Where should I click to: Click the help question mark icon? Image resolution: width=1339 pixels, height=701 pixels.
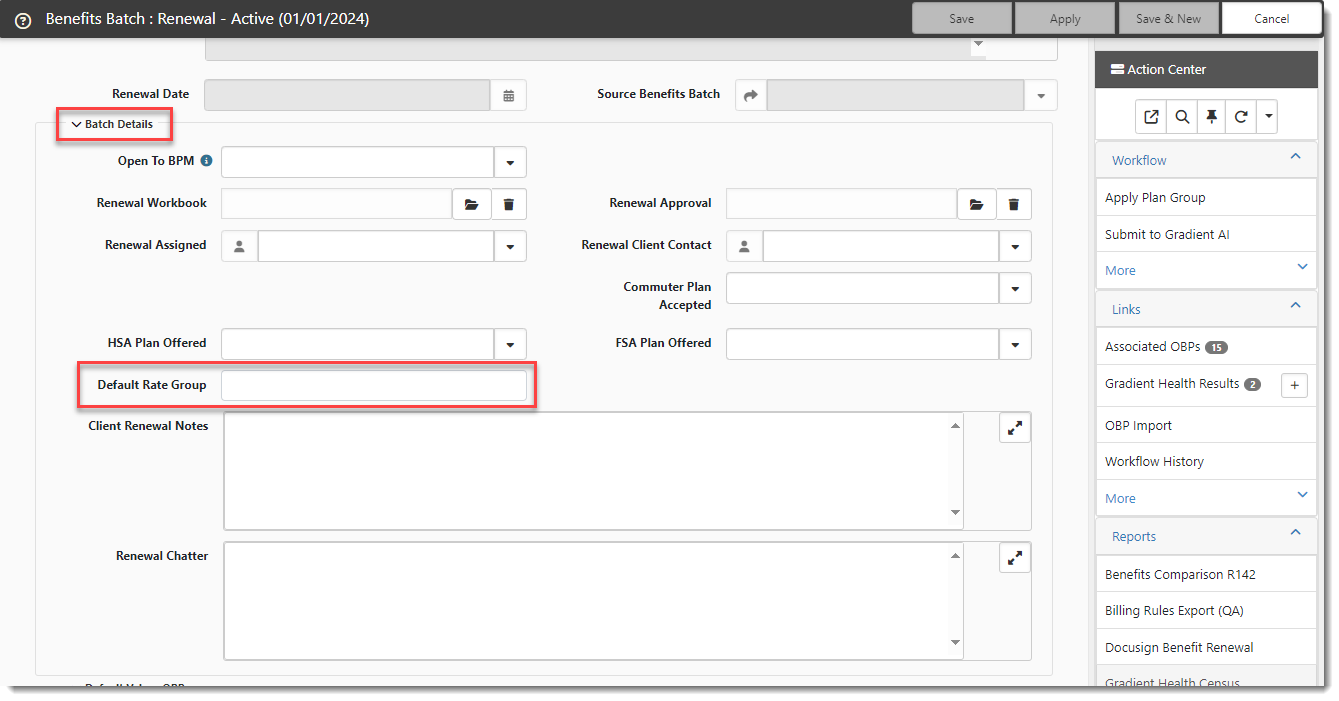coord(23,20)
